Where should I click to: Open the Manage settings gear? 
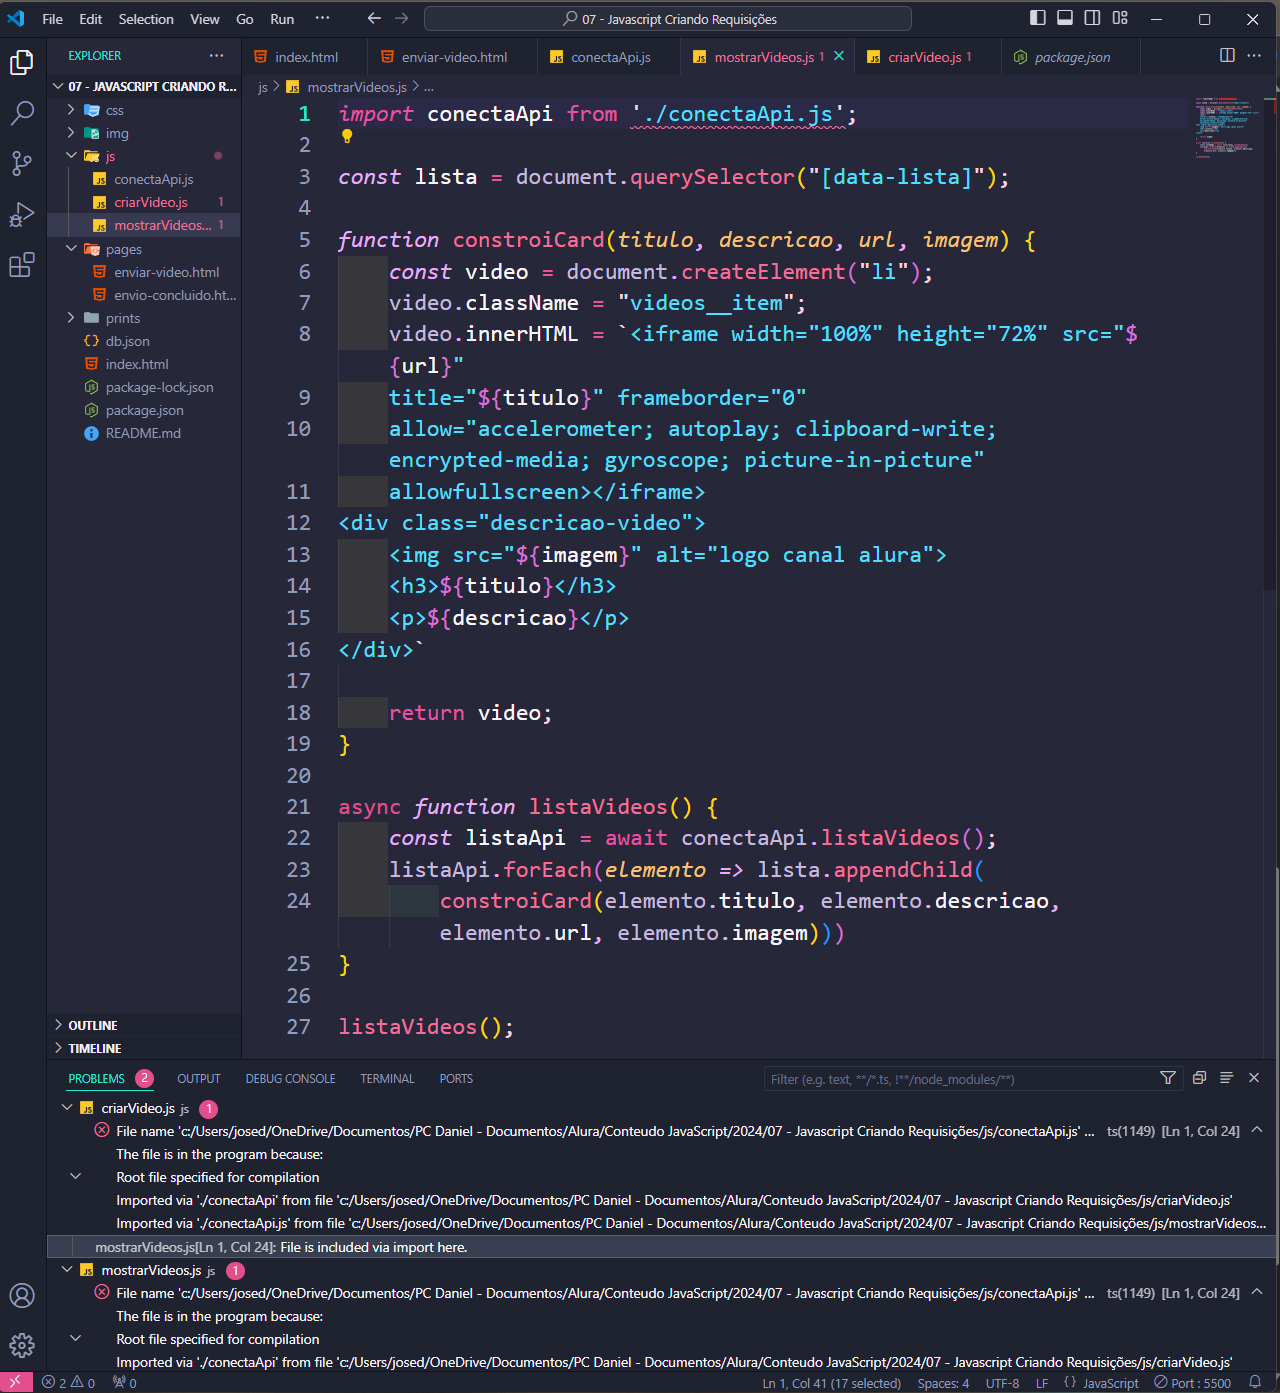pyautogui.click(x=22, y=1346)
